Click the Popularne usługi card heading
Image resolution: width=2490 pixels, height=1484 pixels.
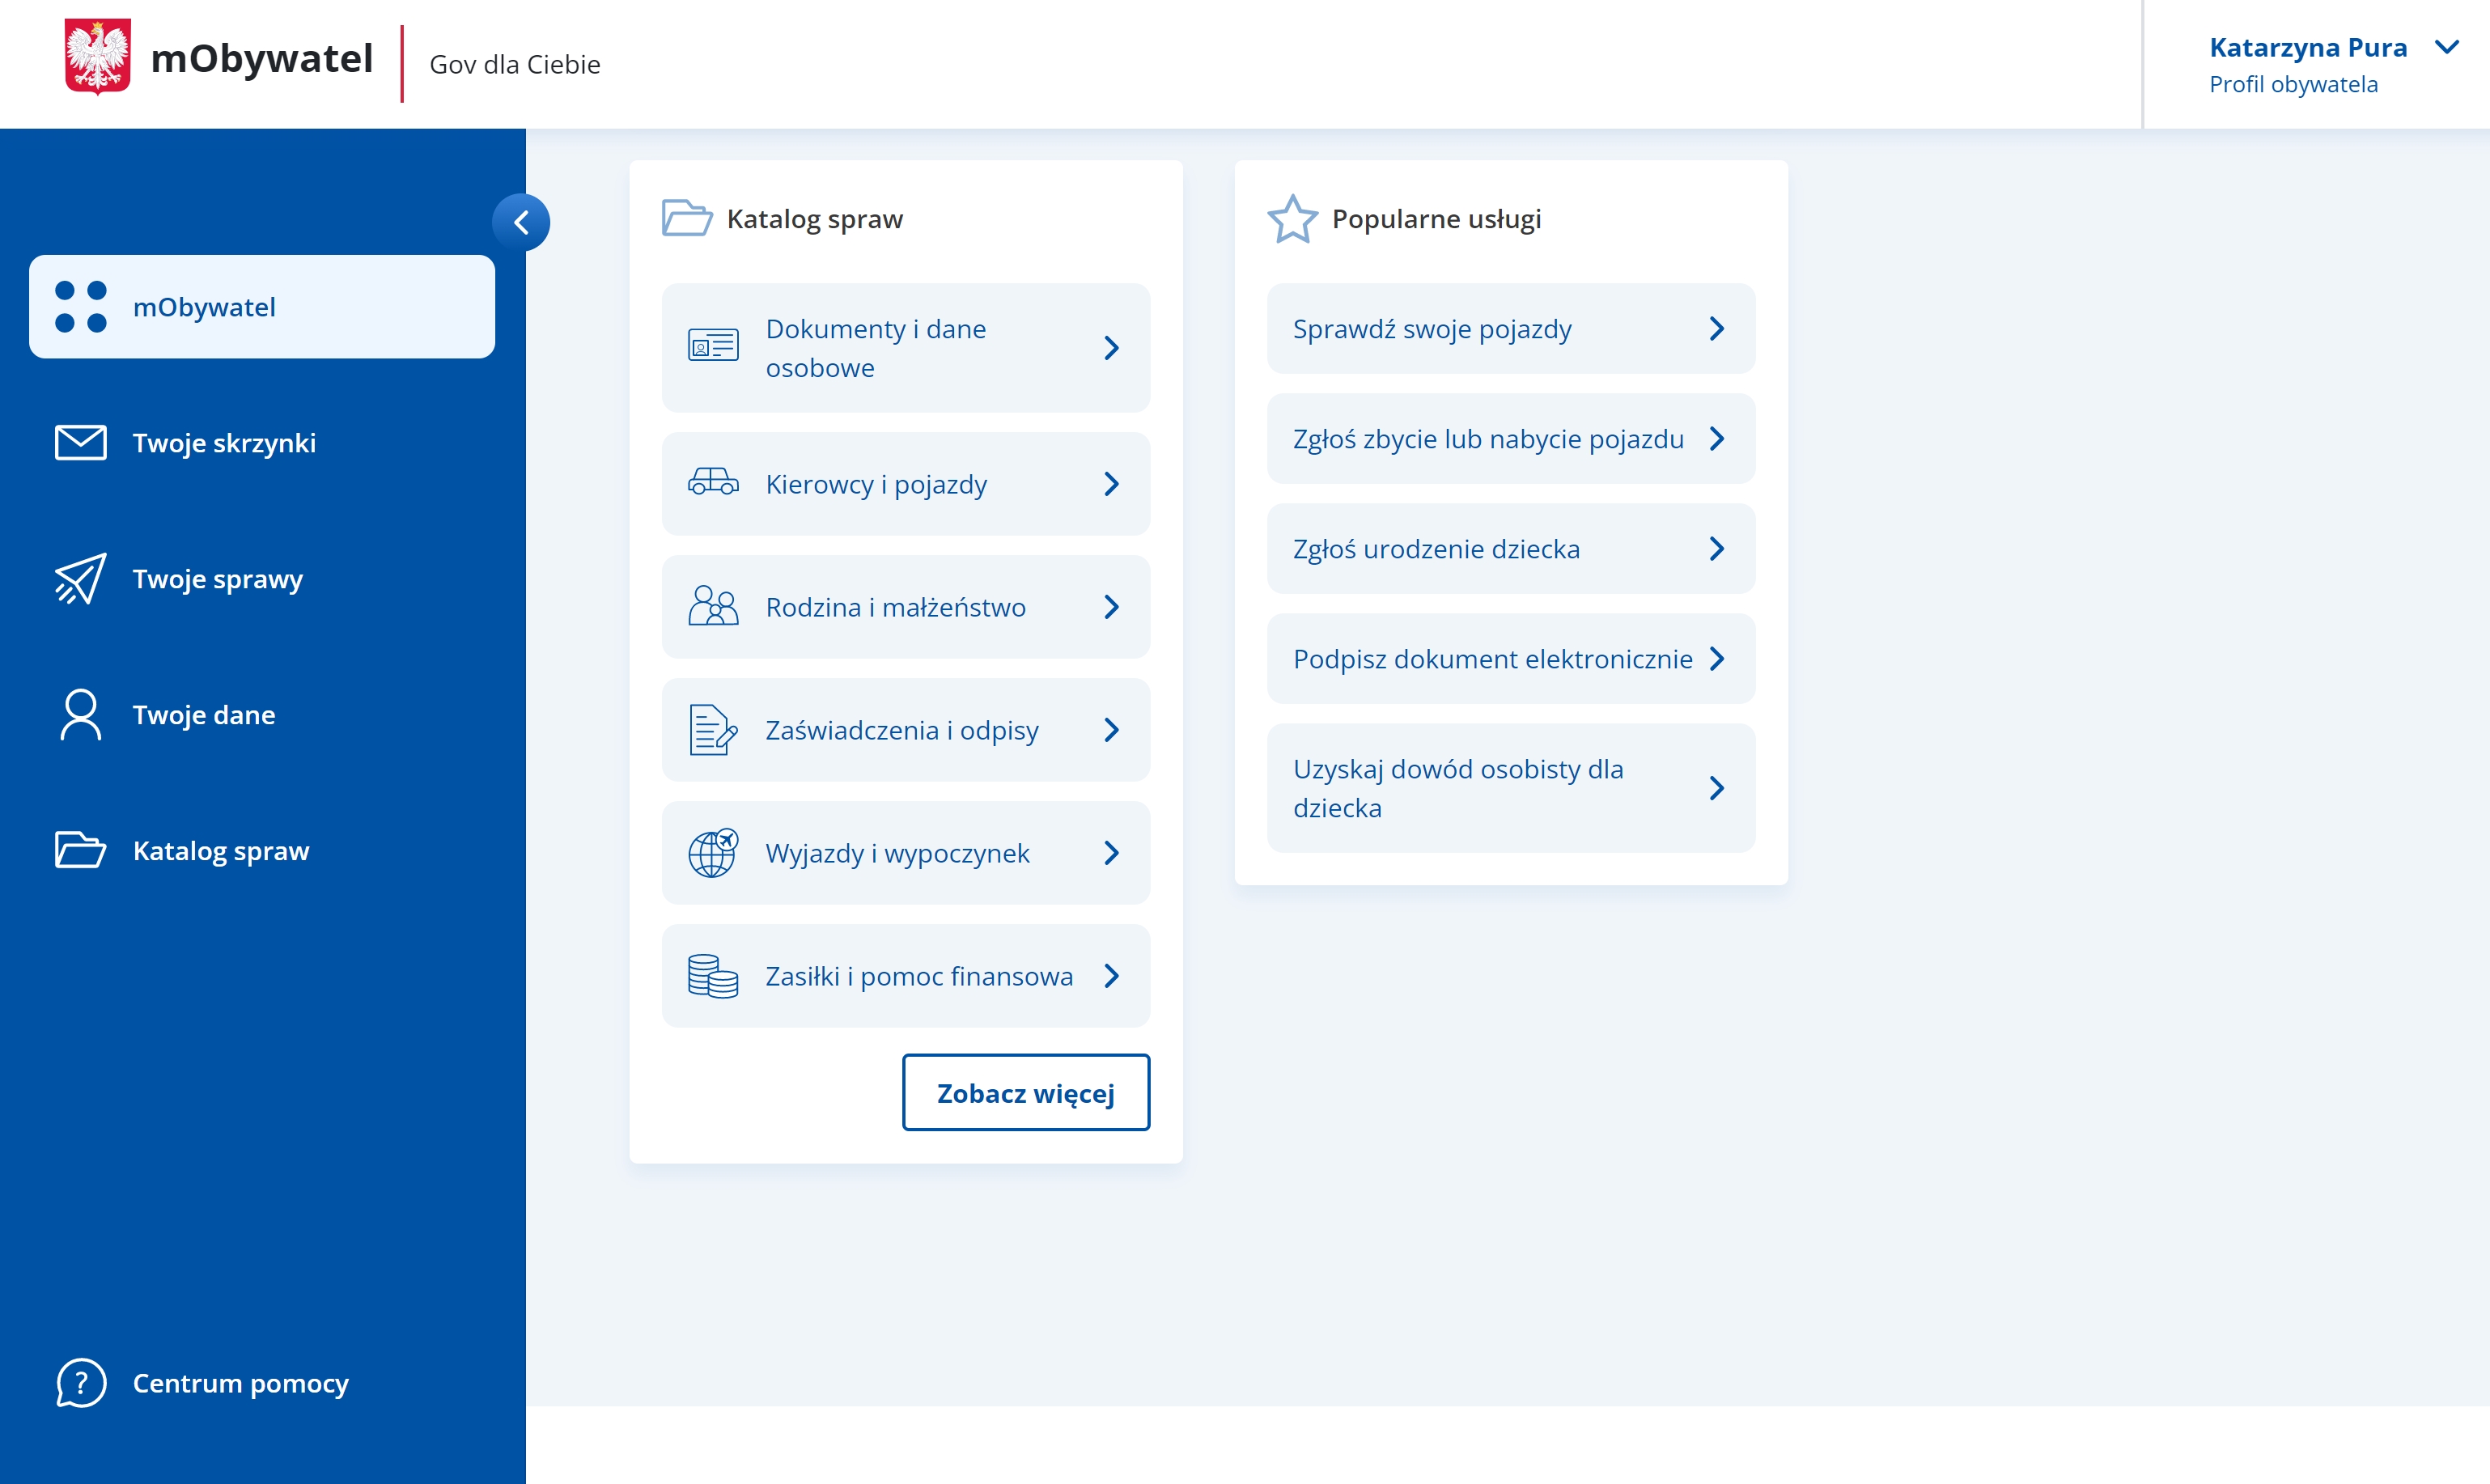(x=1436, y=218)
